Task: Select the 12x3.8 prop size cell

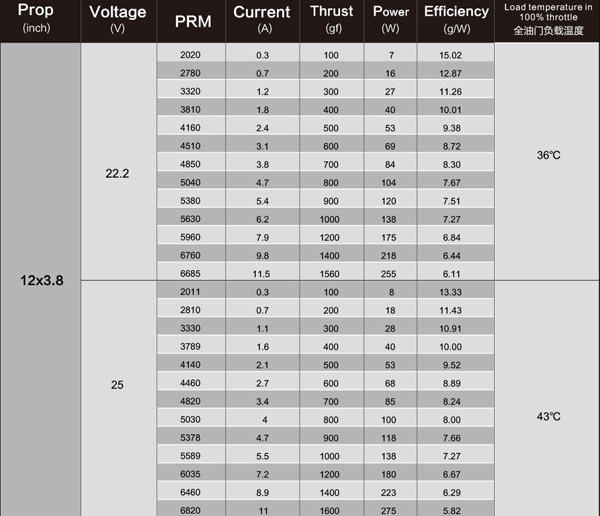Action: 41,281
